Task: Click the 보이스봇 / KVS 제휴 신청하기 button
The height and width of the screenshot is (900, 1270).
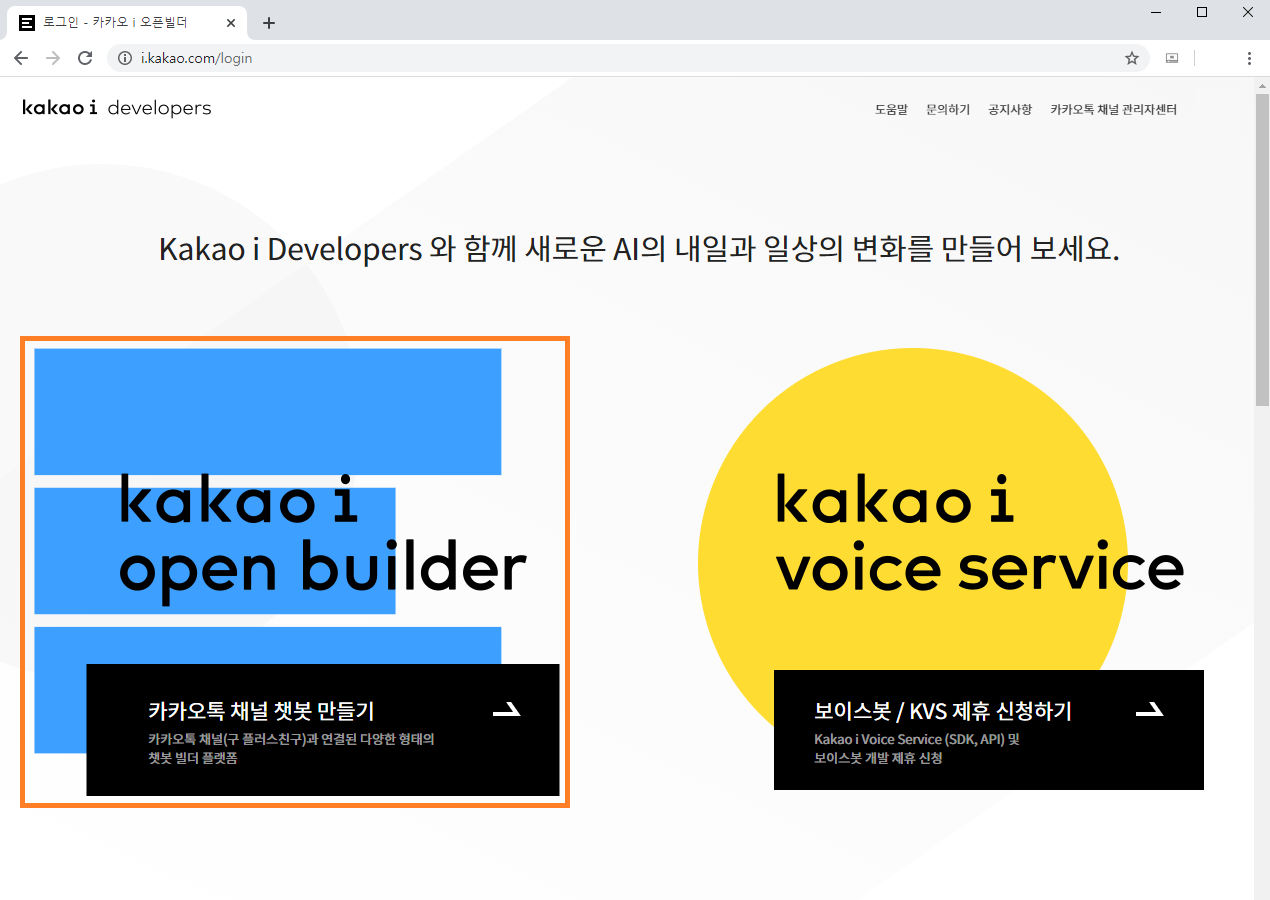Action: [989, 730]
